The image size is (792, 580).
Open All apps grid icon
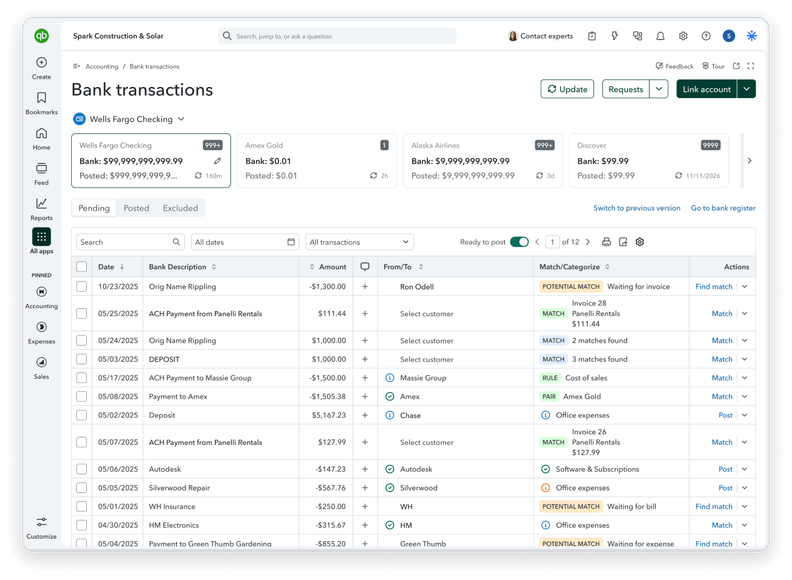(x=41, y=236)
